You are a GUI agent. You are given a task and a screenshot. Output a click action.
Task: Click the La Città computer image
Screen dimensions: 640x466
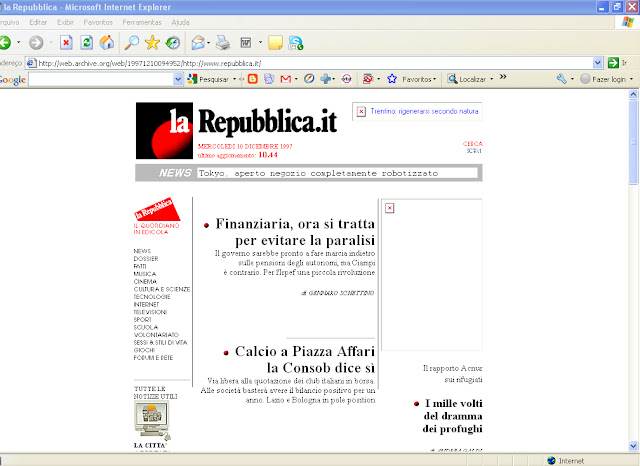pos(152,420)
